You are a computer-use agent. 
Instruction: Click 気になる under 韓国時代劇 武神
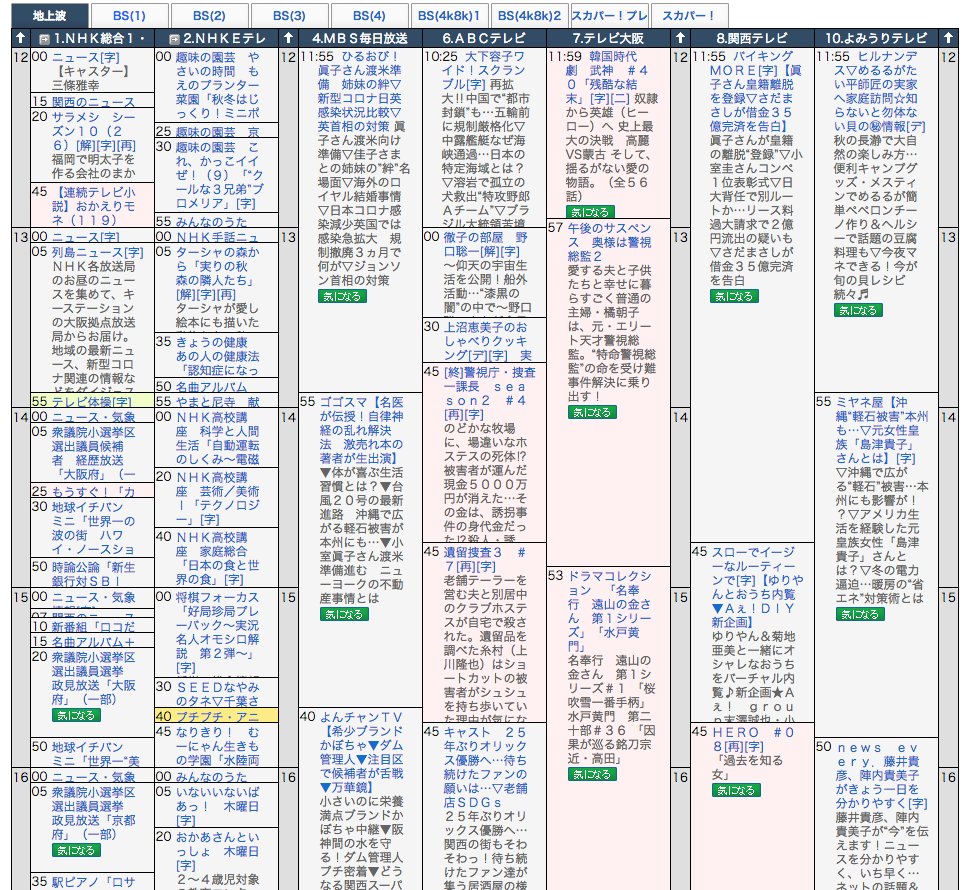[590, 212]
